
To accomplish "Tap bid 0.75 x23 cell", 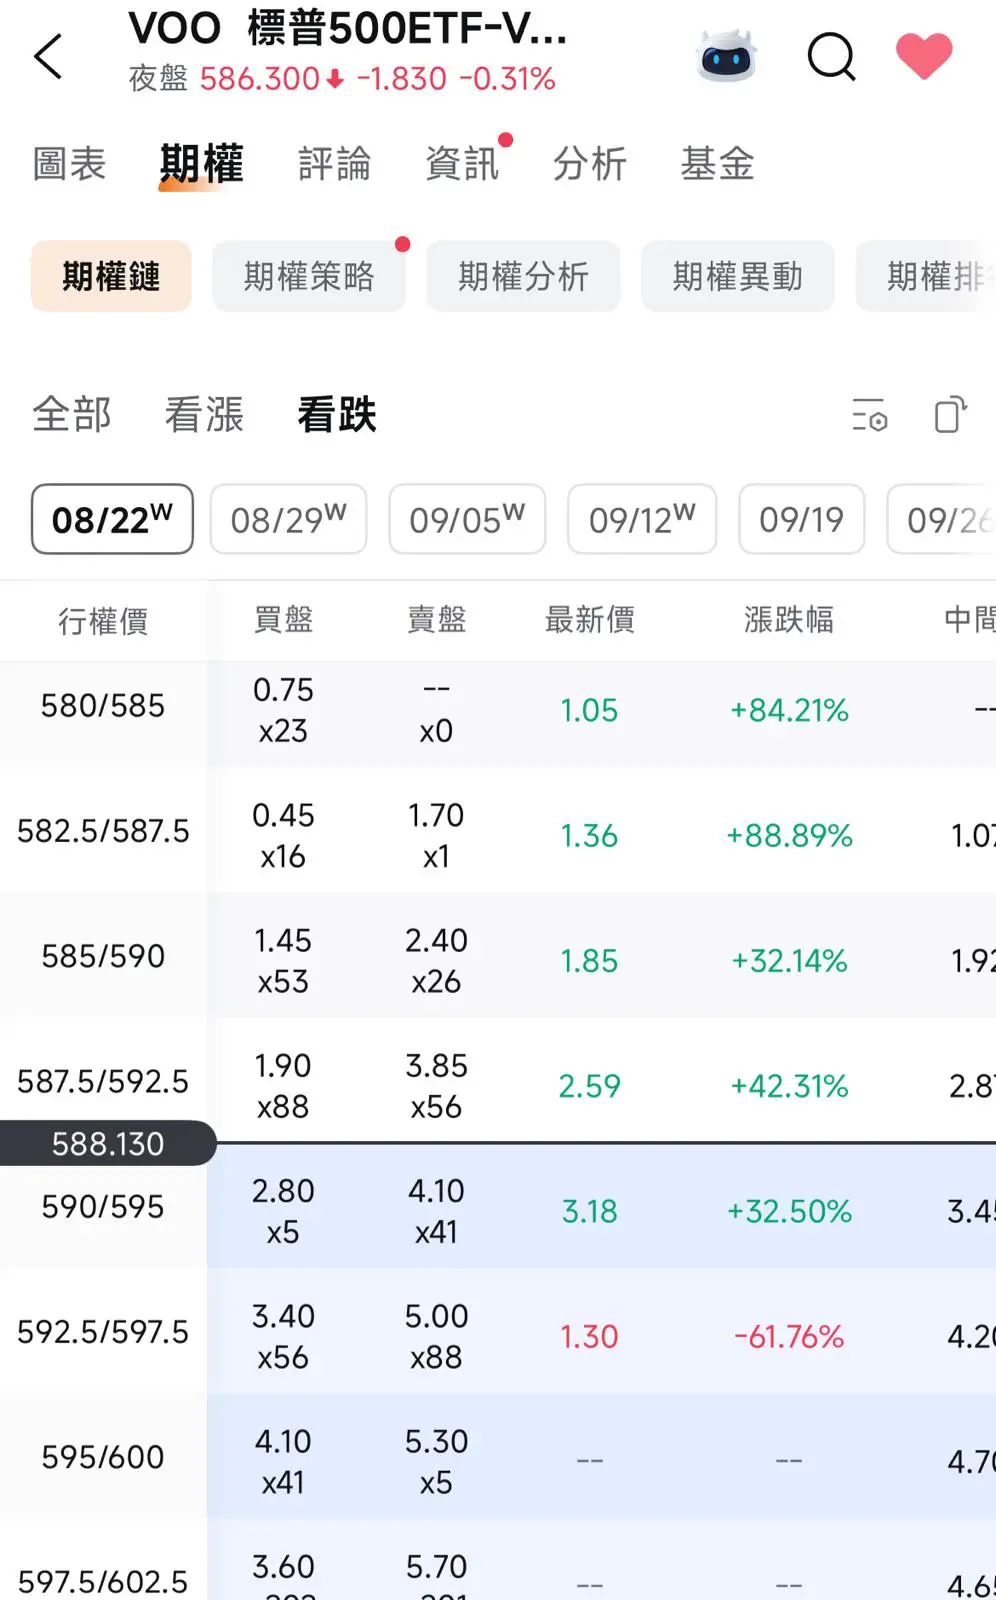I will 283,710.
